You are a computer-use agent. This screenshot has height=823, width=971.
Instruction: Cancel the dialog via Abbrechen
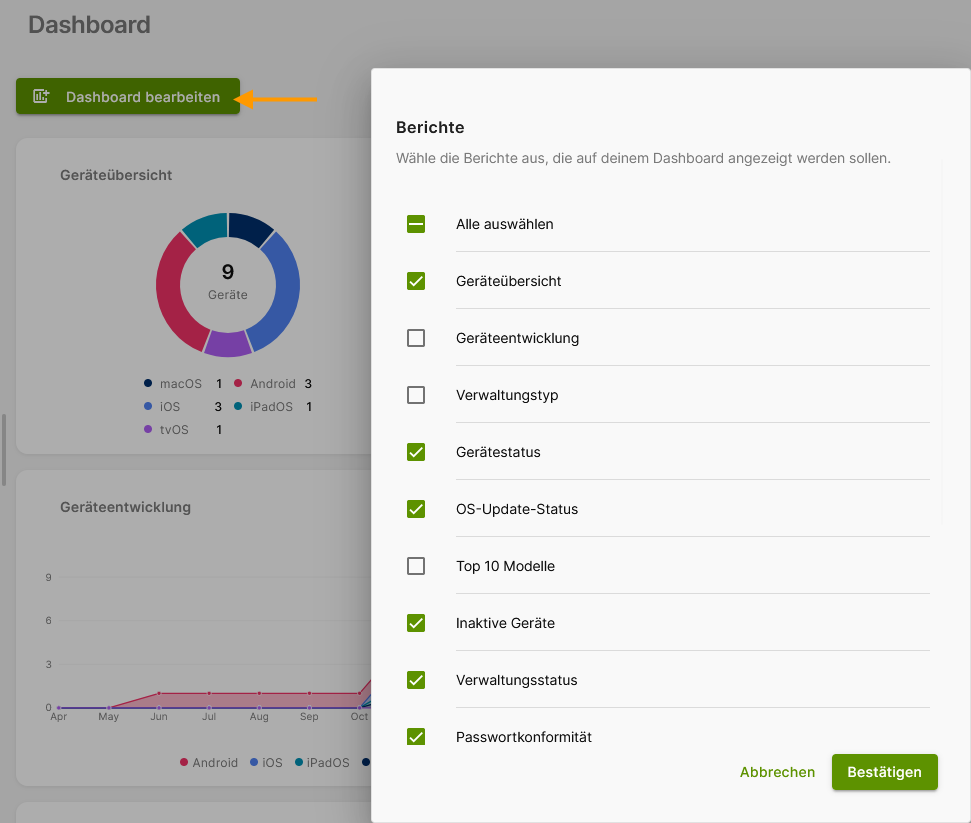tap(777, 772)
